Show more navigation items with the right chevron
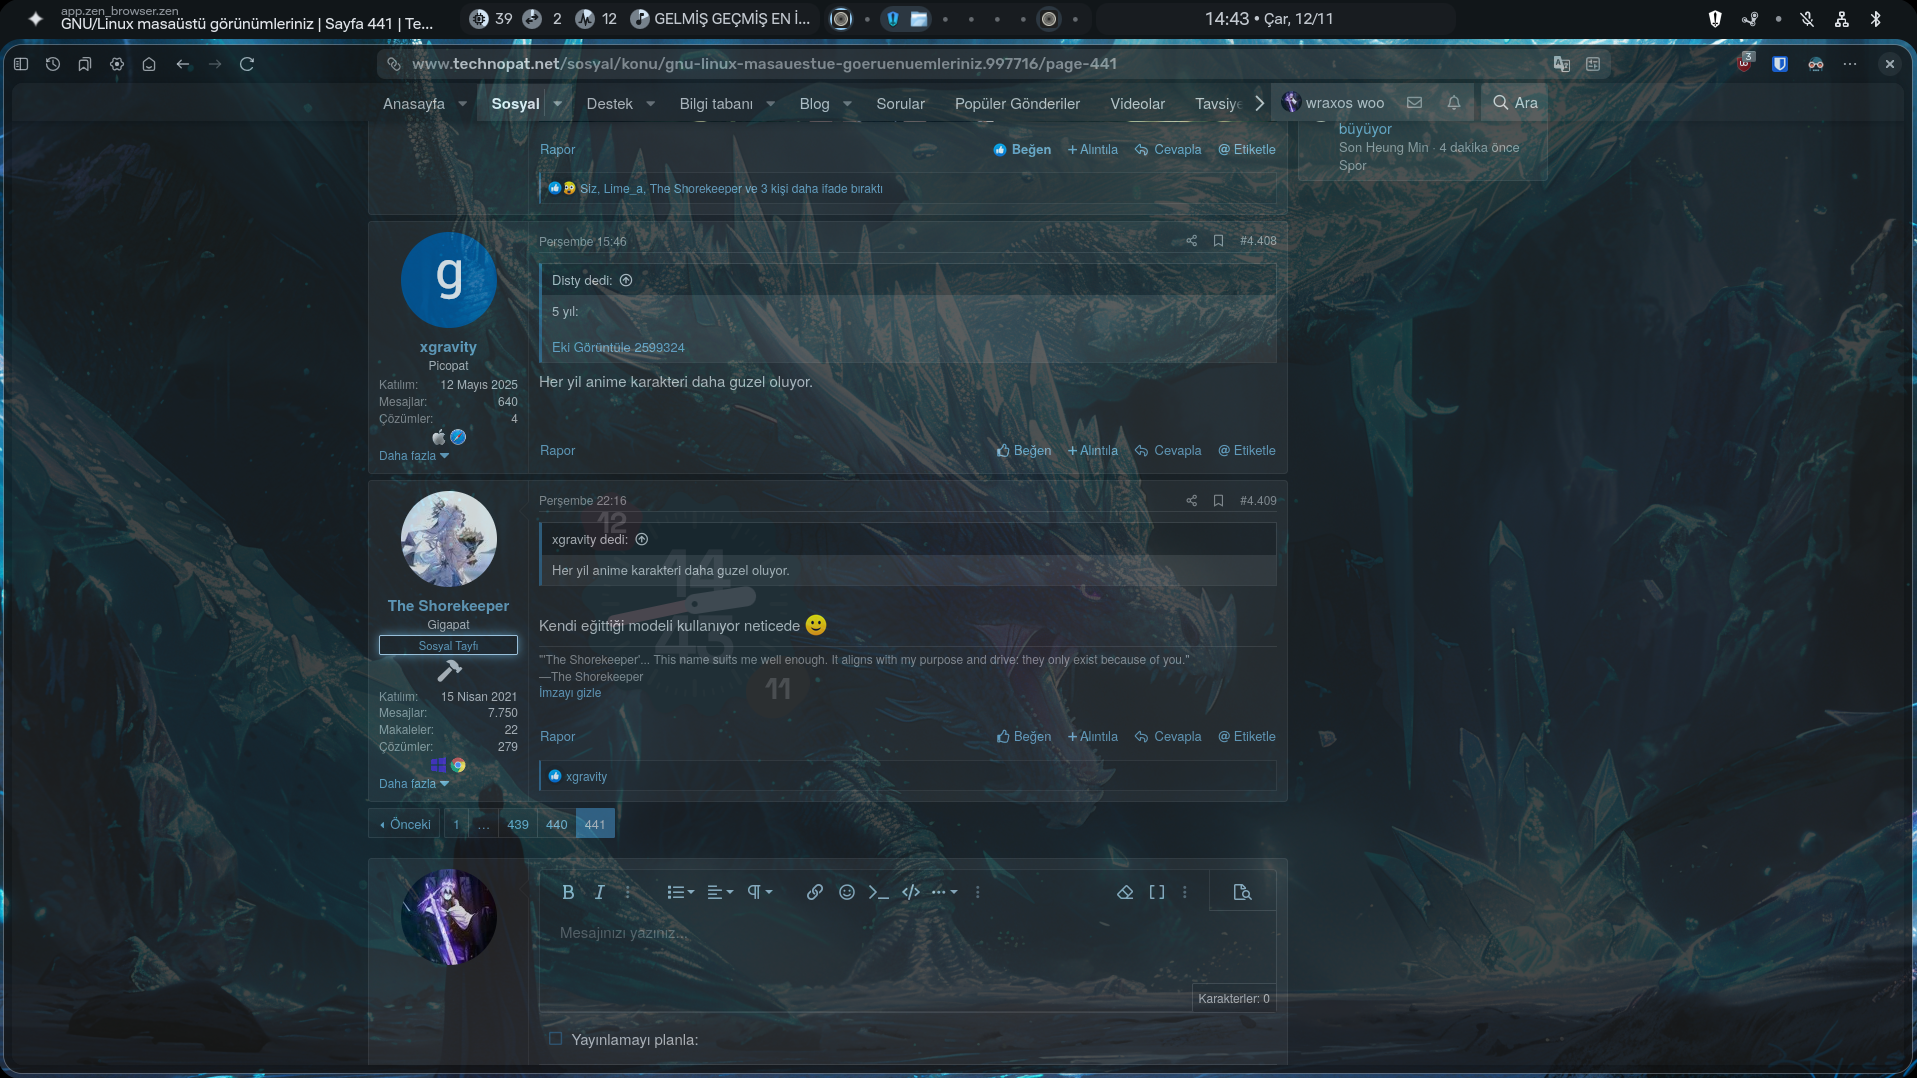 1259,104
